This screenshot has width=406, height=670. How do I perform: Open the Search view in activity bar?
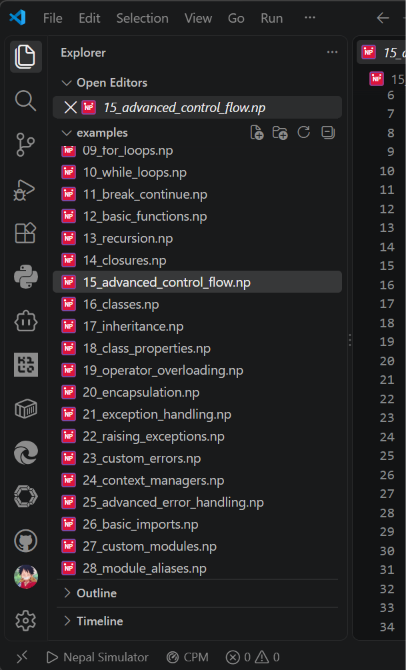pos(26,101)
